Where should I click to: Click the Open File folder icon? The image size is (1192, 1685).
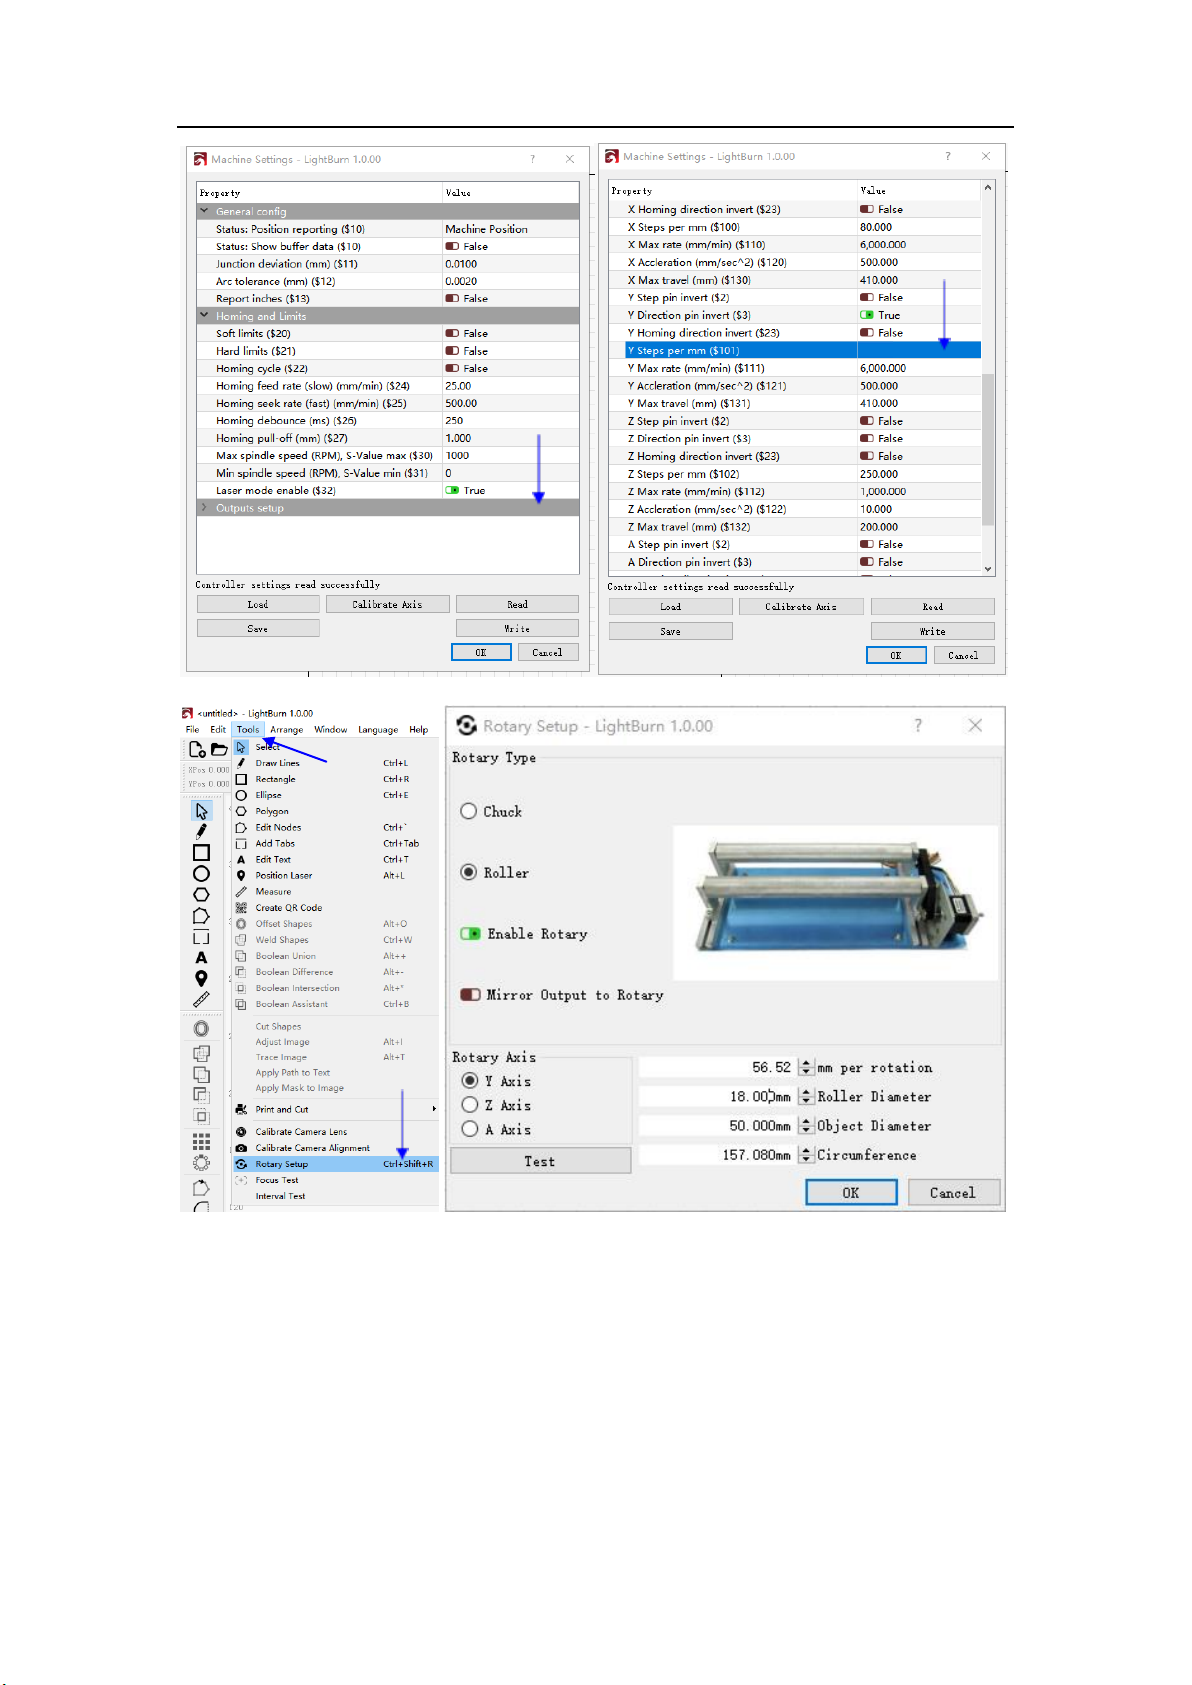219,749
